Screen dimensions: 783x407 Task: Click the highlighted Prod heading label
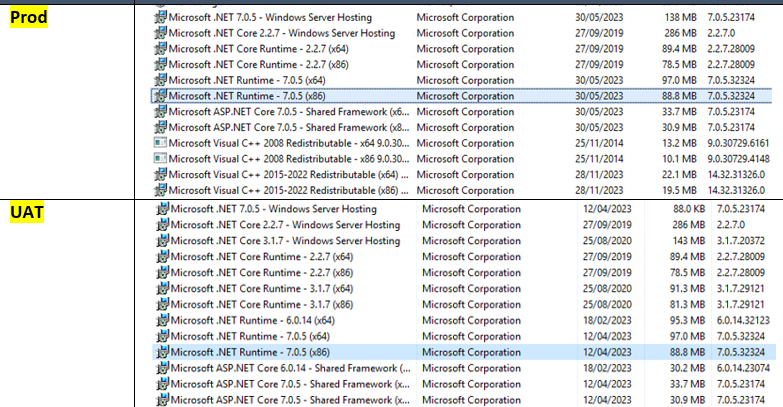point(29,17)
